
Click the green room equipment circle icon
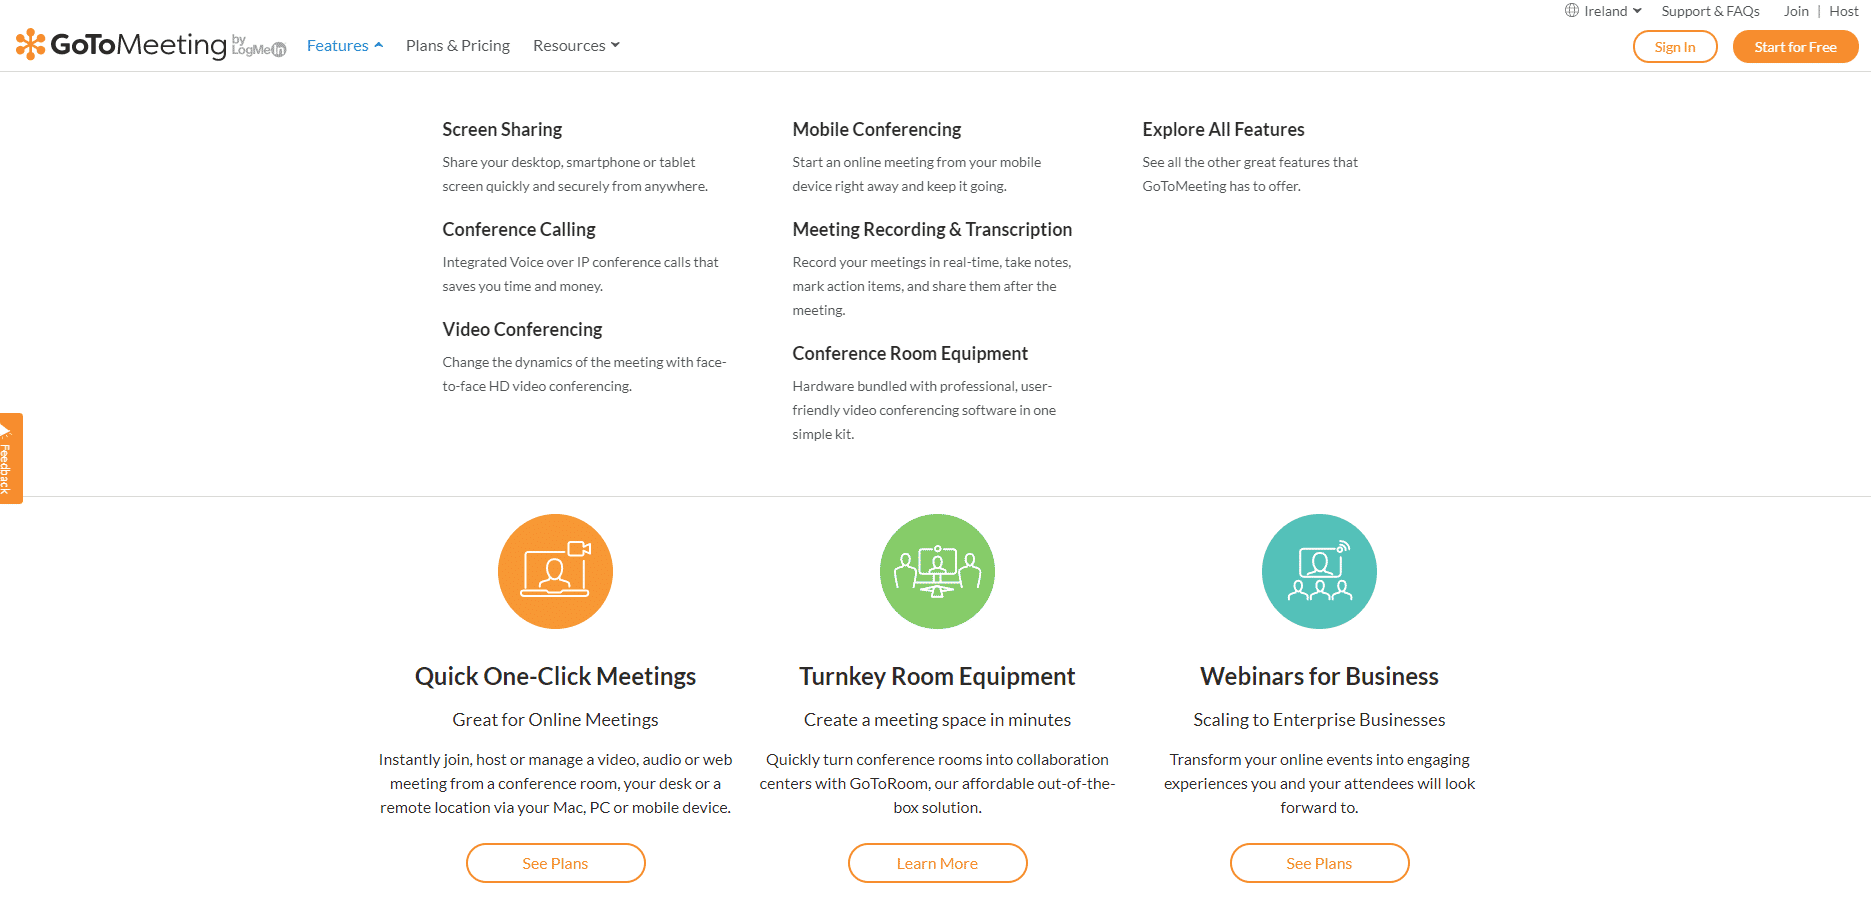click(937, 571)
